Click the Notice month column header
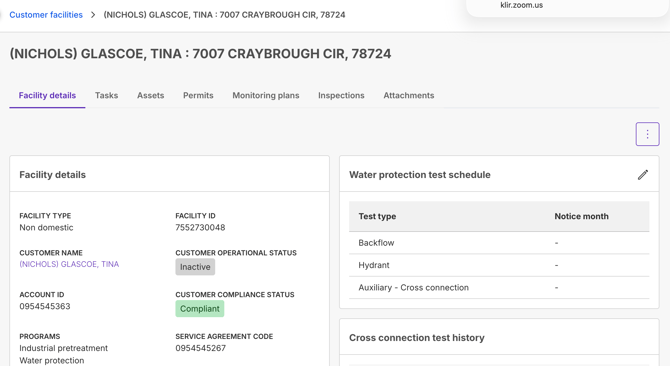 tap(582, 217)
